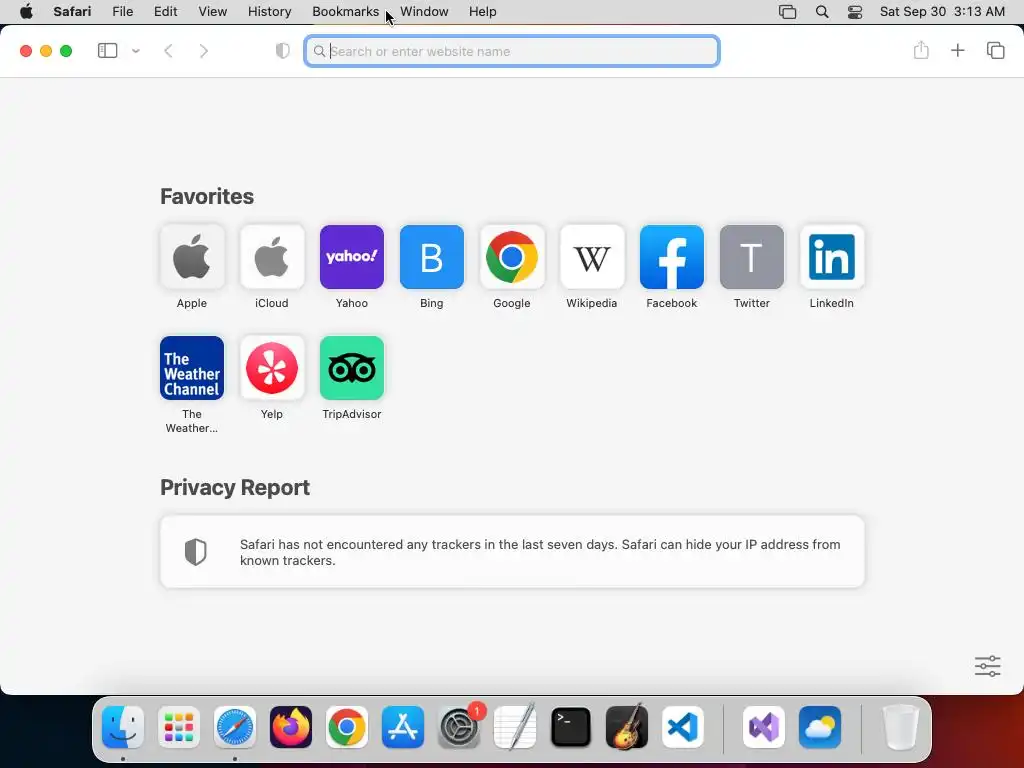Open a new tab with plus button
This screenshot has height=768, width=1024.
click(957, 50)
